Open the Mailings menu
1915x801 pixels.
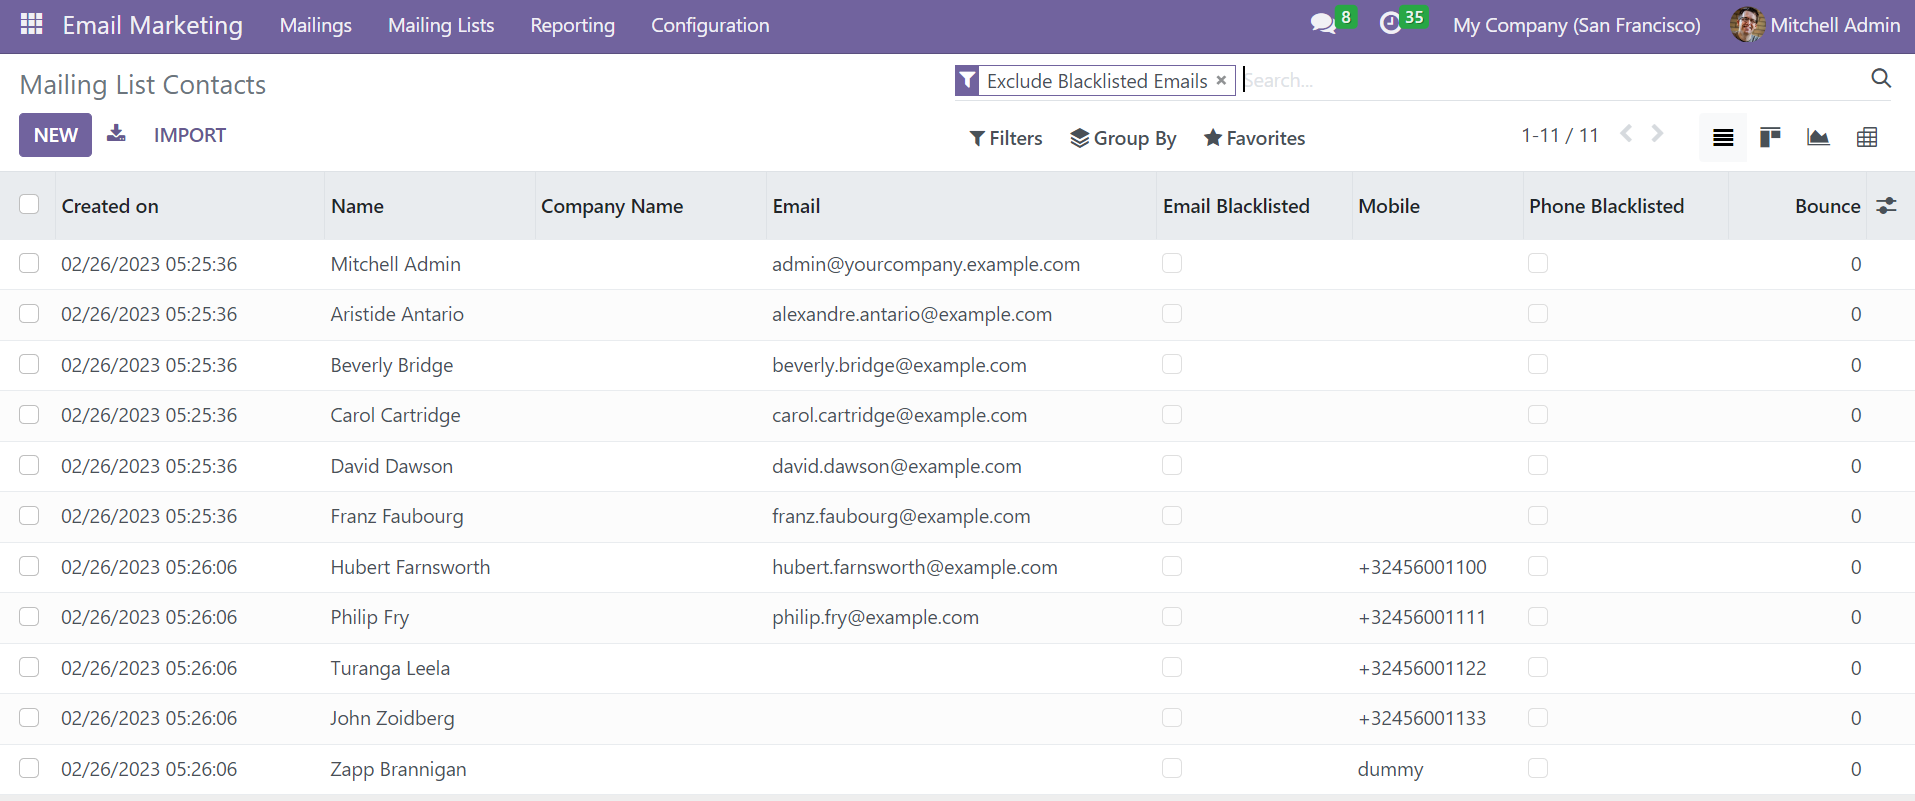[316, 25]
